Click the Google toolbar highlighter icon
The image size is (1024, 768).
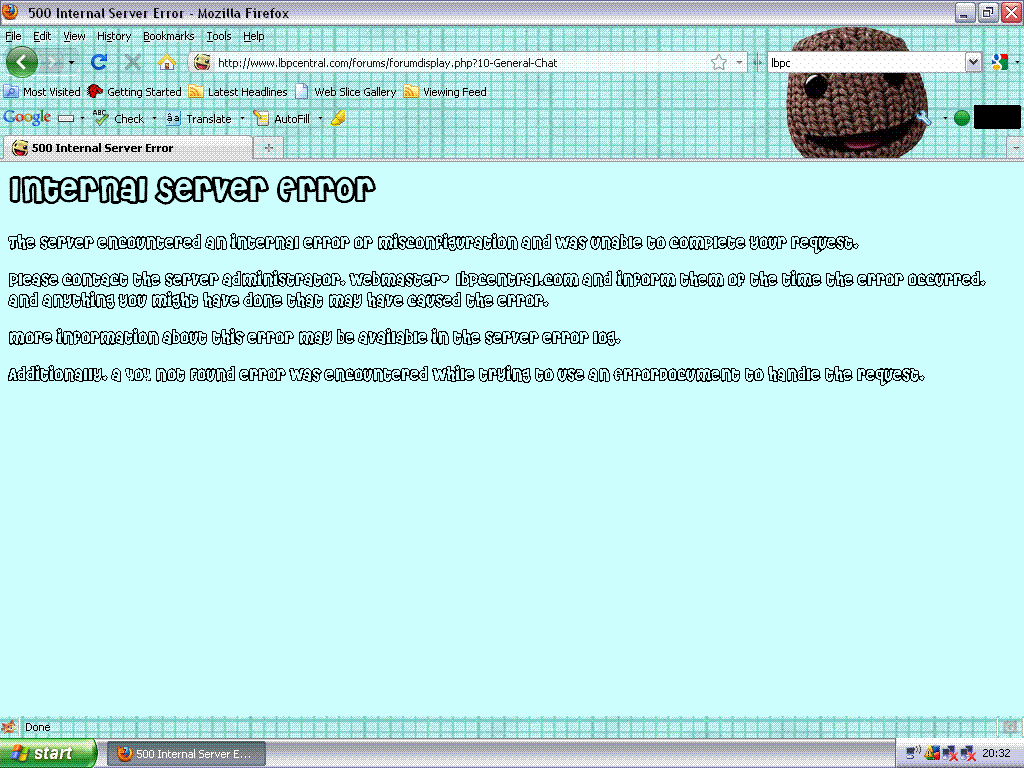(339, 118)
